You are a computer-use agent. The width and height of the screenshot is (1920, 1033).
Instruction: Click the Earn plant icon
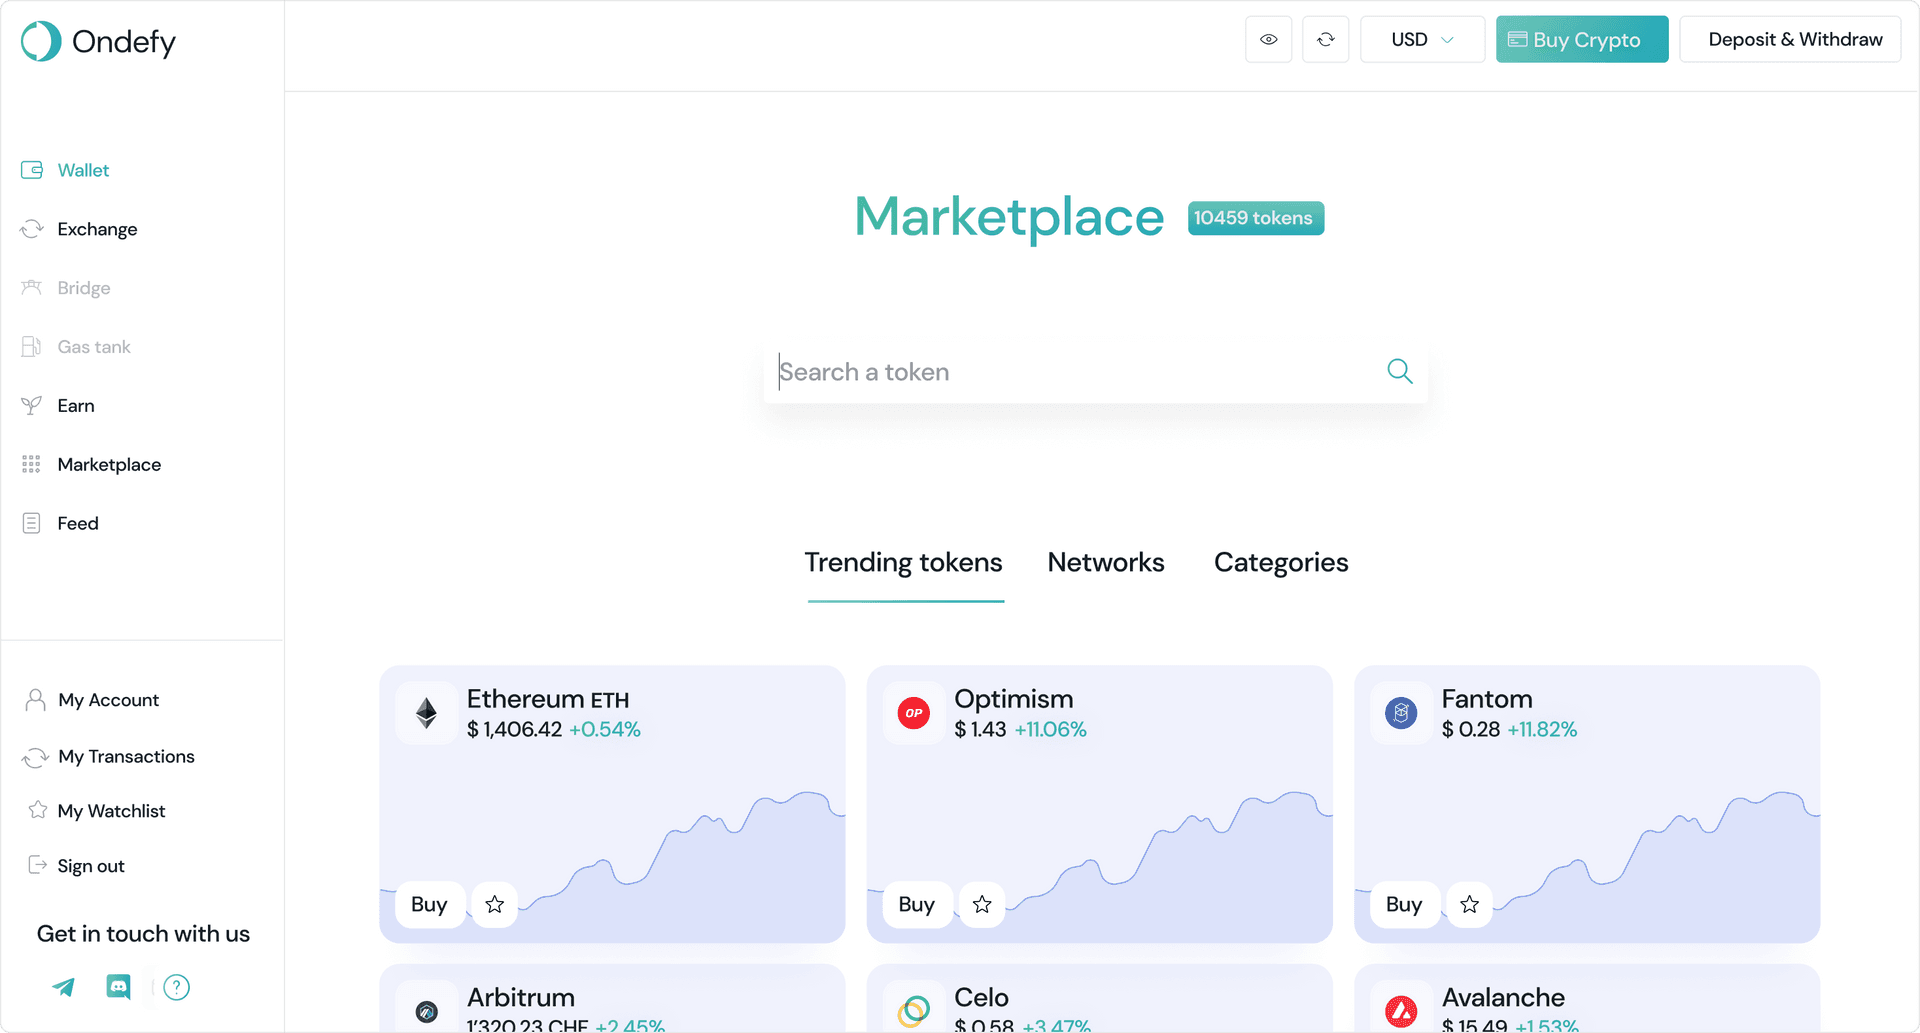[x=32, y=406]
